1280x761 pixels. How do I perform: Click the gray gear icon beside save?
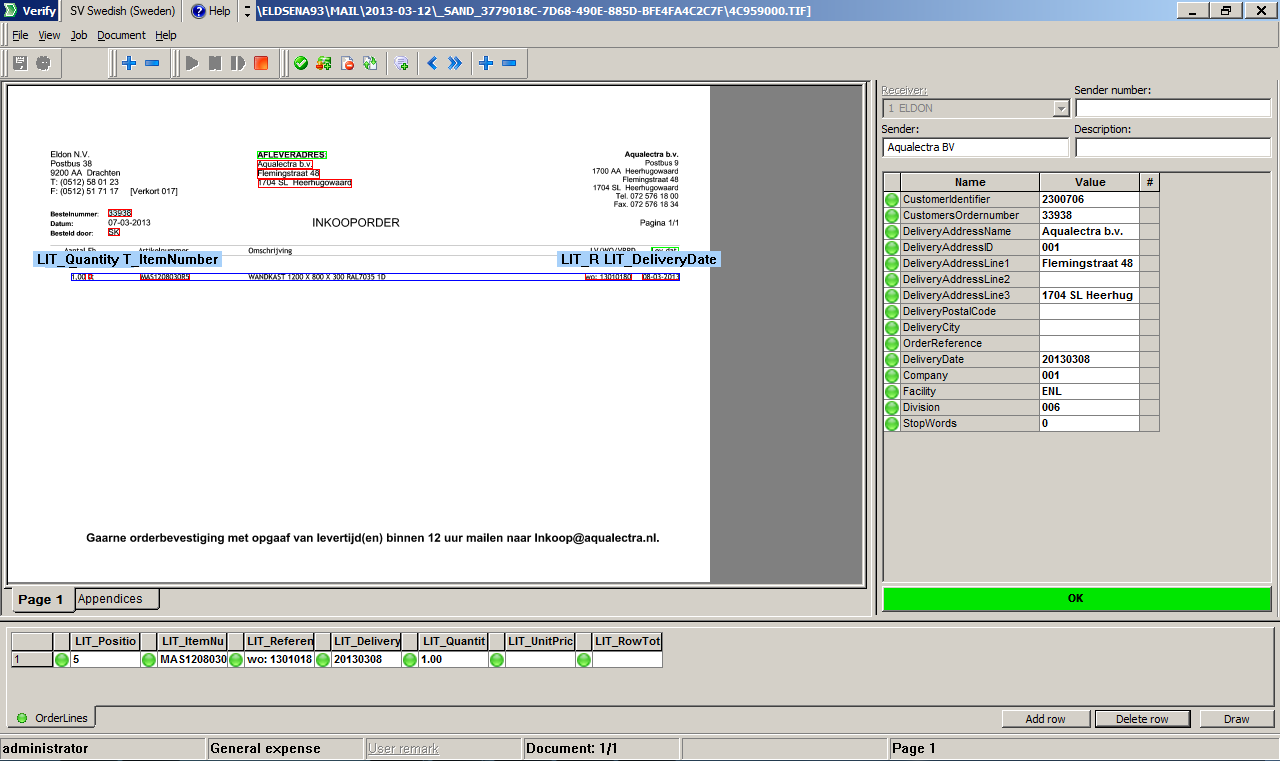(x=44, y=63)
